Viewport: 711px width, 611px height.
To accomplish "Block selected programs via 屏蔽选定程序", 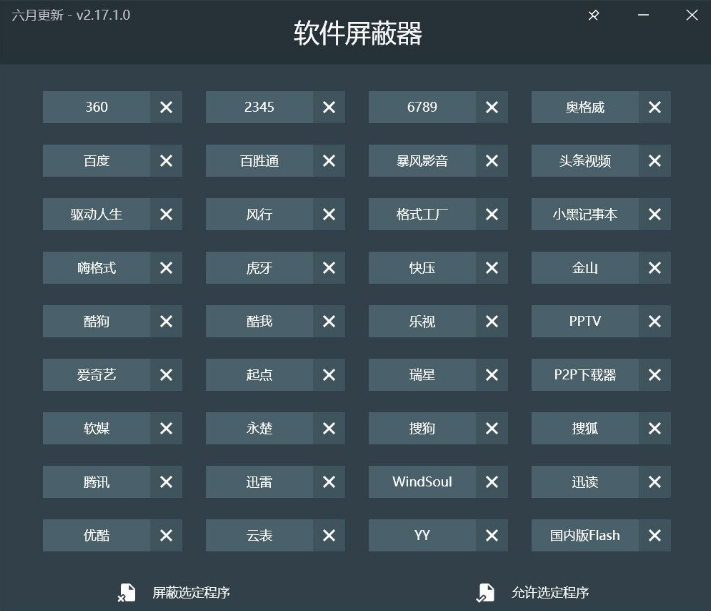I will point(191,593).
